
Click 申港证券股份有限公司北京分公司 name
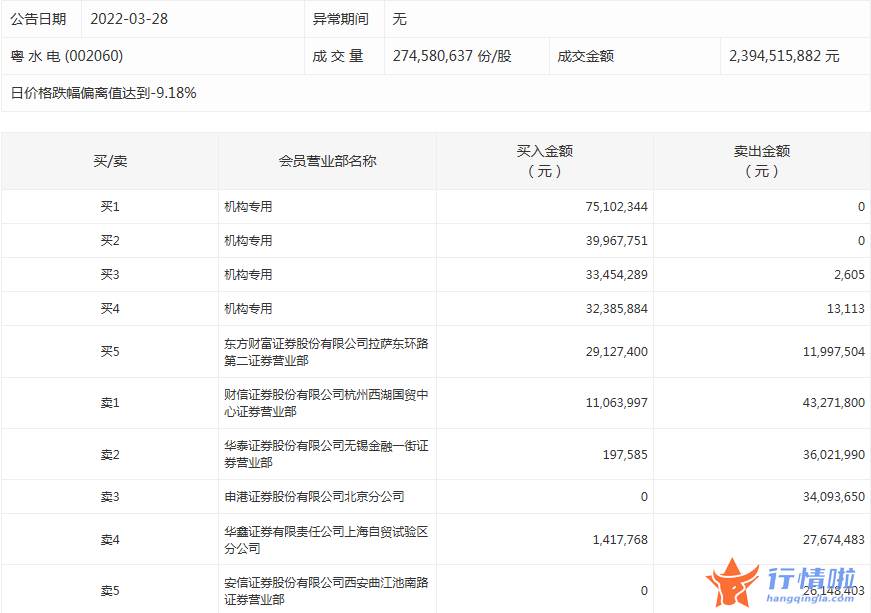[314, 496]
